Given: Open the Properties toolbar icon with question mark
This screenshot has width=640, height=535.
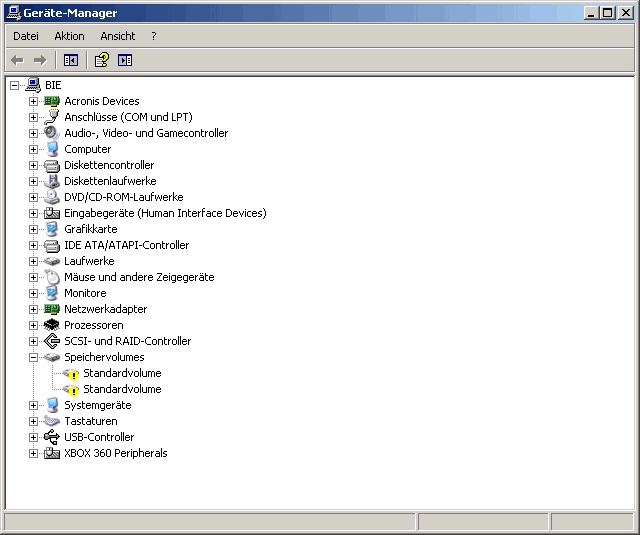Looking at the screenshot, I should click(x=102, y=60).
